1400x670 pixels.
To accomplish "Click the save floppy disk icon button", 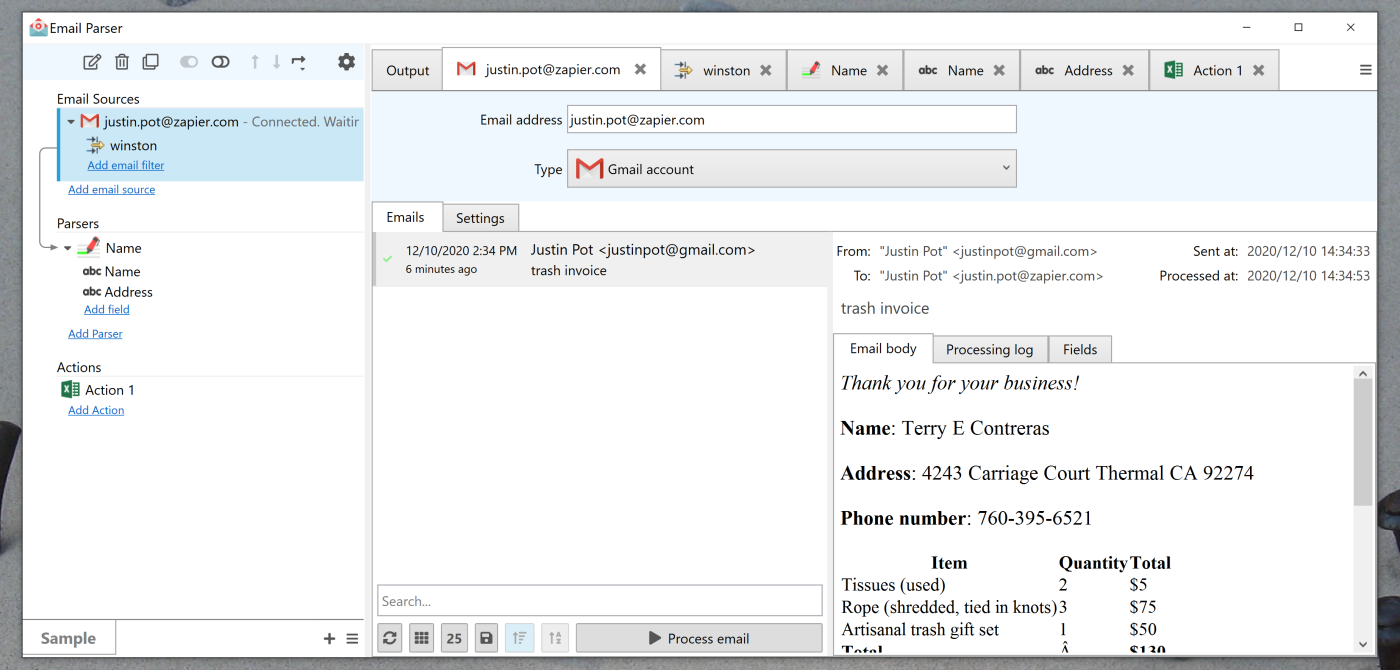I will 486,638.
